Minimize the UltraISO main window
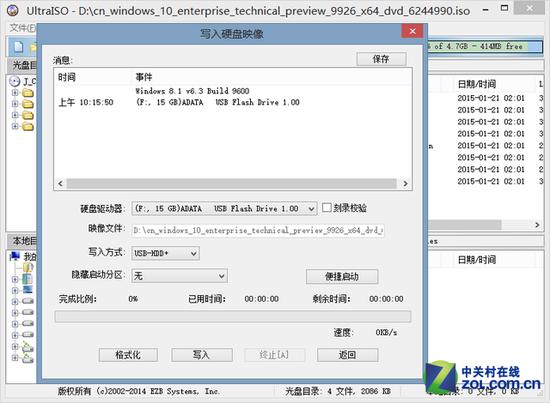Screen dimensions: 550x403 click(x=485, y=10)
